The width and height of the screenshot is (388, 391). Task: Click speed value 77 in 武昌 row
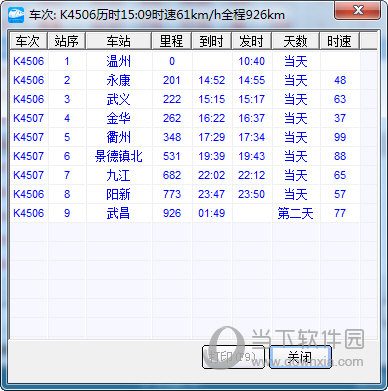[x=340, y=213]
